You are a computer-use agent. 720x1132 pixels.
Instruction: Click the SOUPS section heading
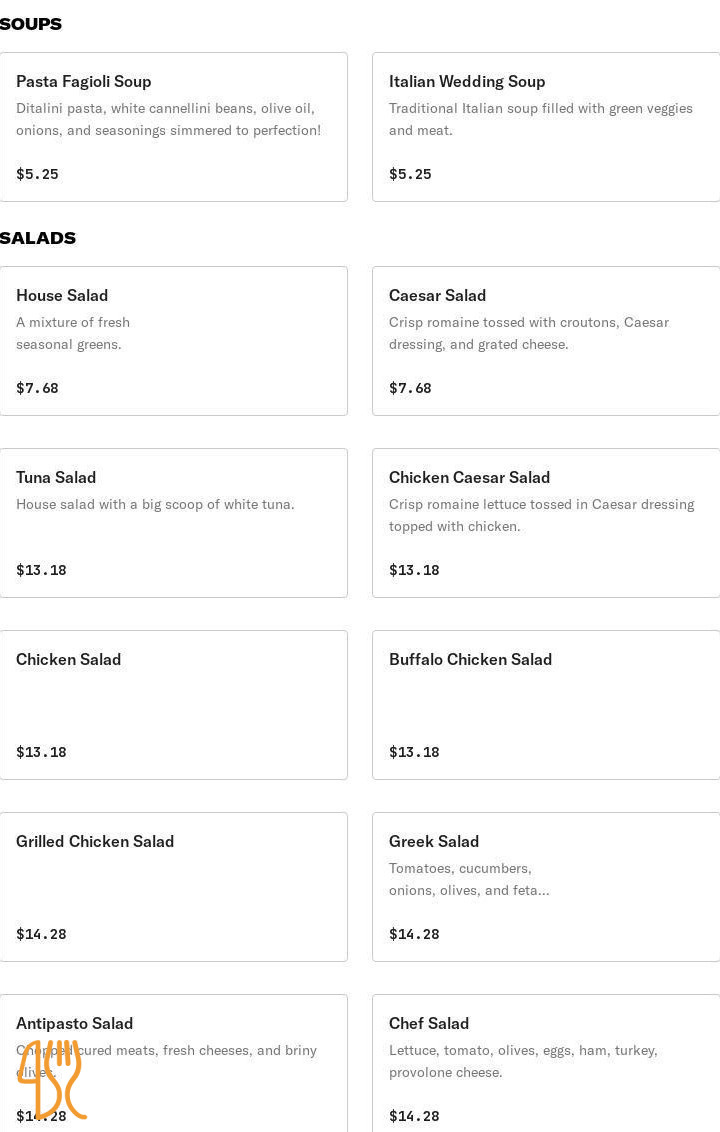pyautogui.click(x=31, y=24)
